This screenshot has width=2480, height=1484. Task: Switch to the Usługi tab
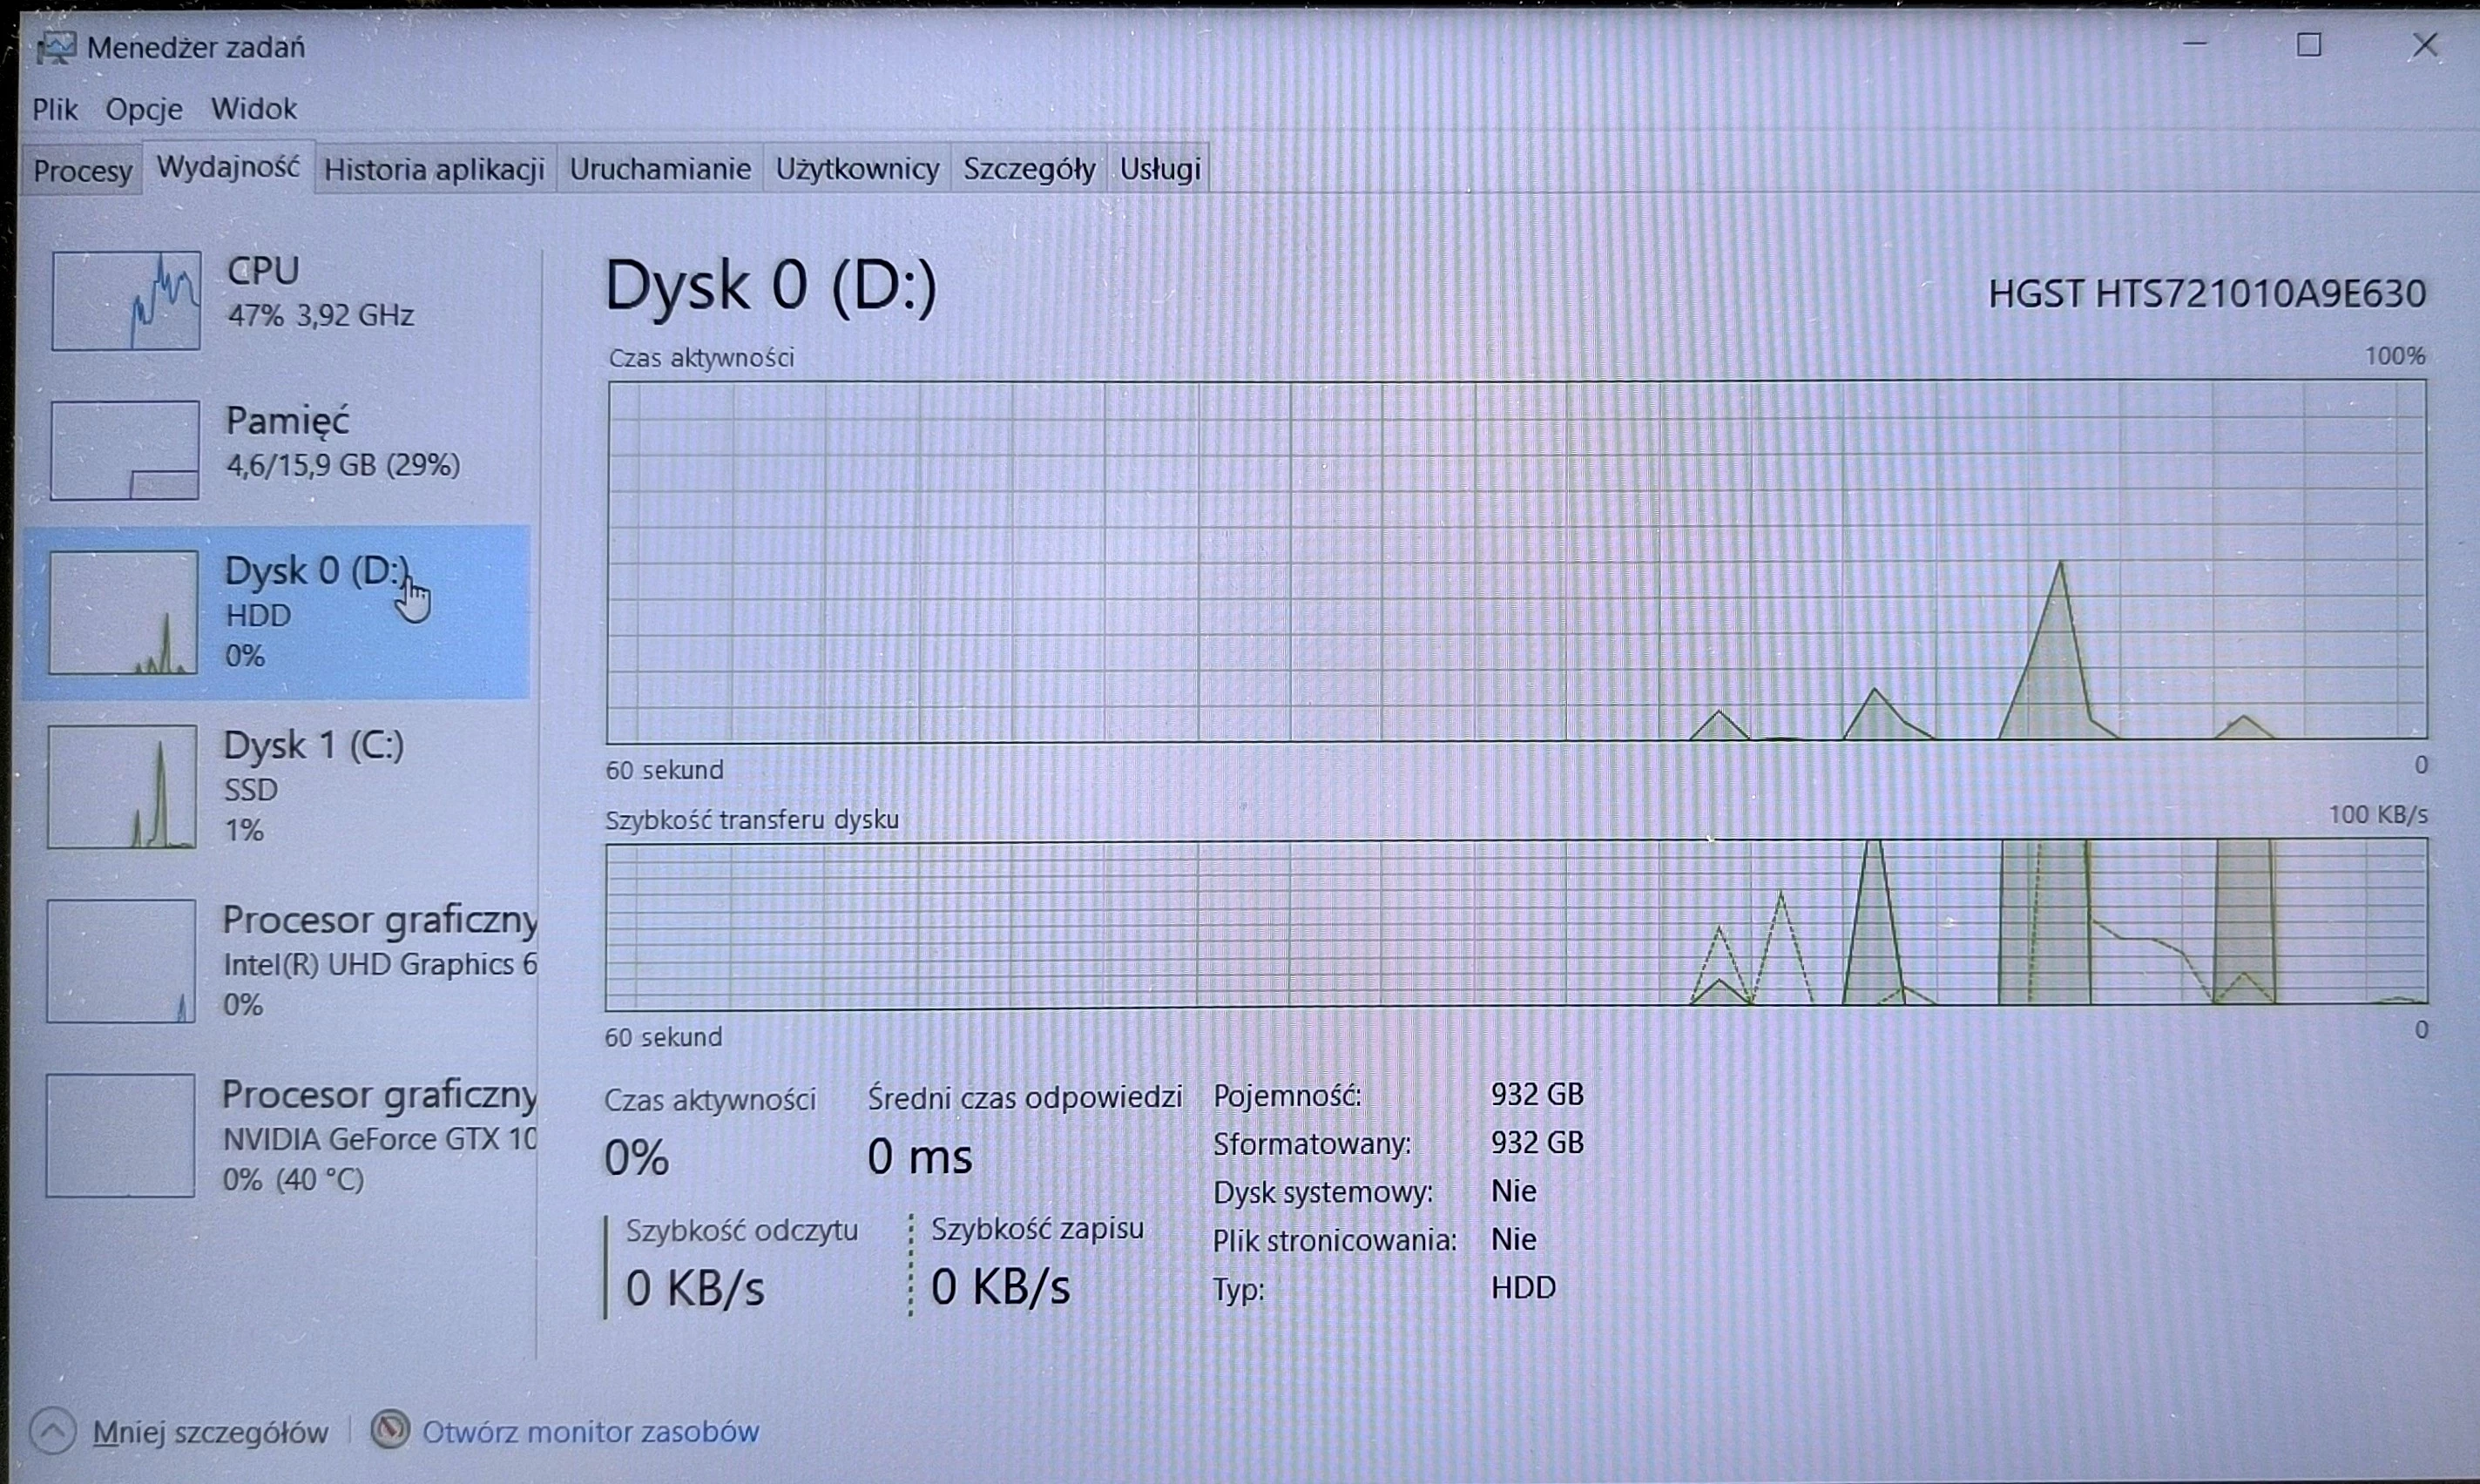click(1160, 168)
